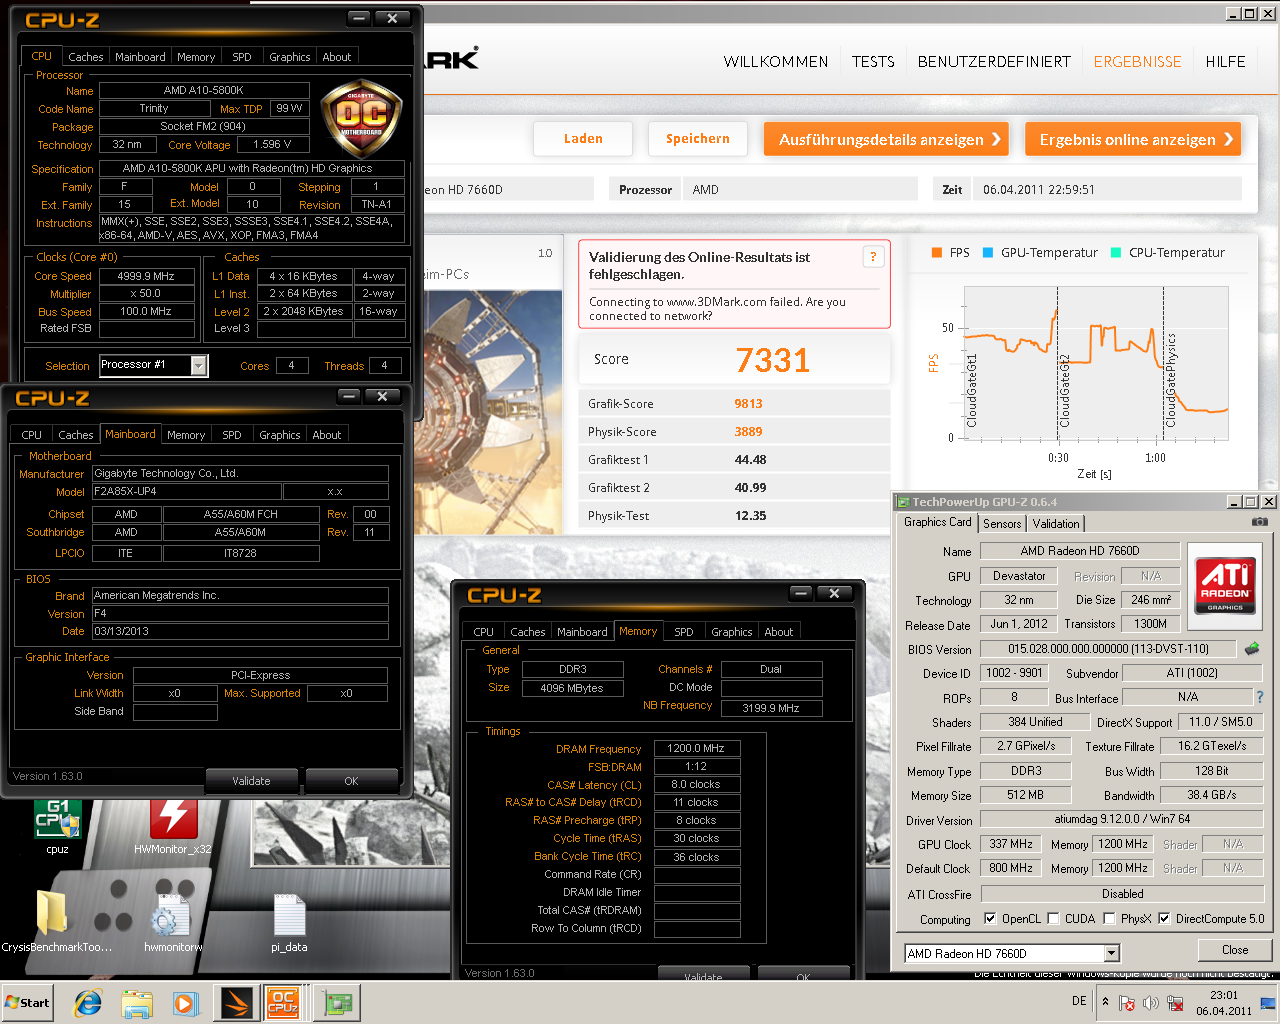Click OK in the CPU-Z Mainboard window
The width and height of the screenshot is (1280, 1024).
coord(351,781)
